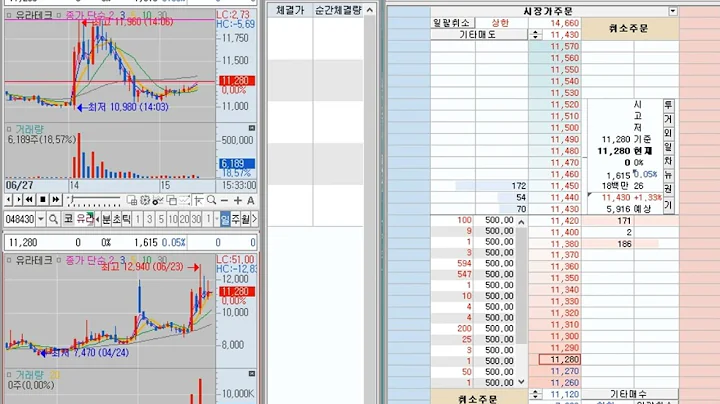Click the '코' KOSDAQ market button
This screenshot has width=720, height=404.
click(x=68, y=219)
